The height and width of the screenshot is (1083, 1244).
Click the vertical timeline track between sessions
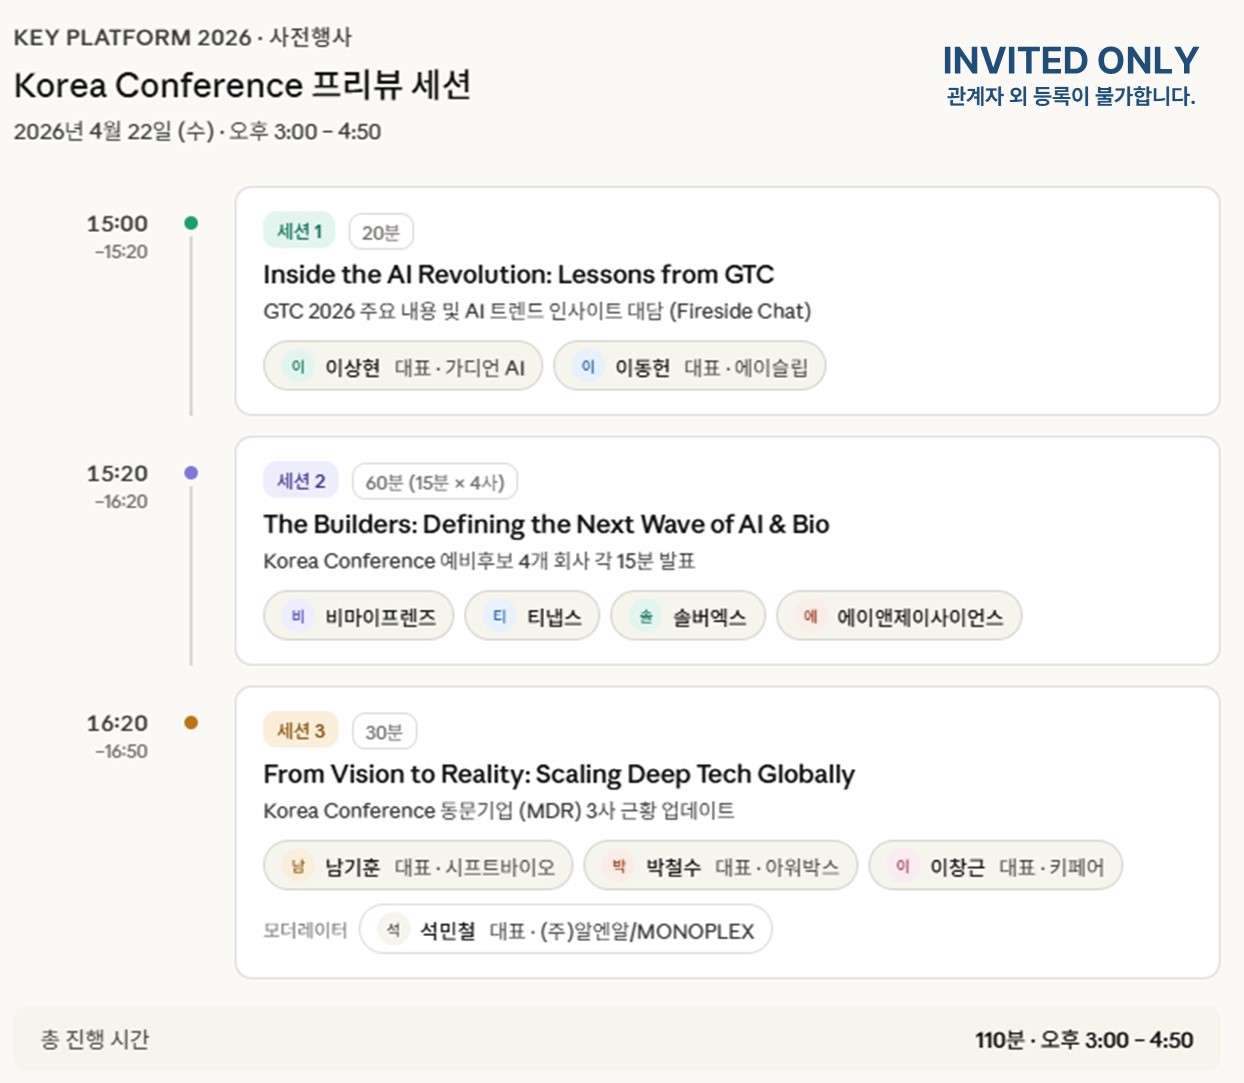[190, 350]
